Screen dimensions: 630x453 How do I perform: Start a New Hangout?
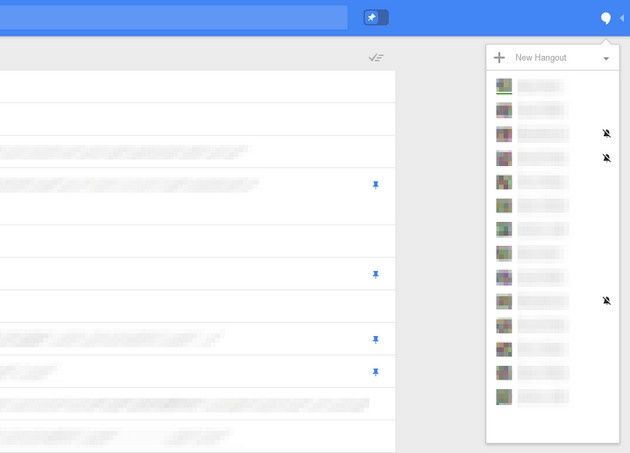(x=541, y=58)
